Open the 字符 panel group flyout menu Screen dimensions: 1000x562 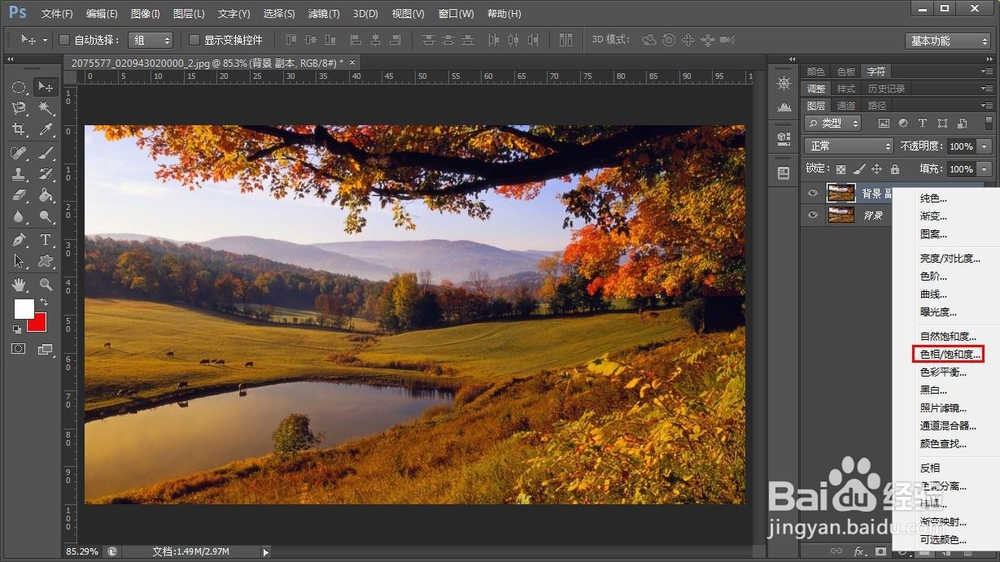[987, 71]
